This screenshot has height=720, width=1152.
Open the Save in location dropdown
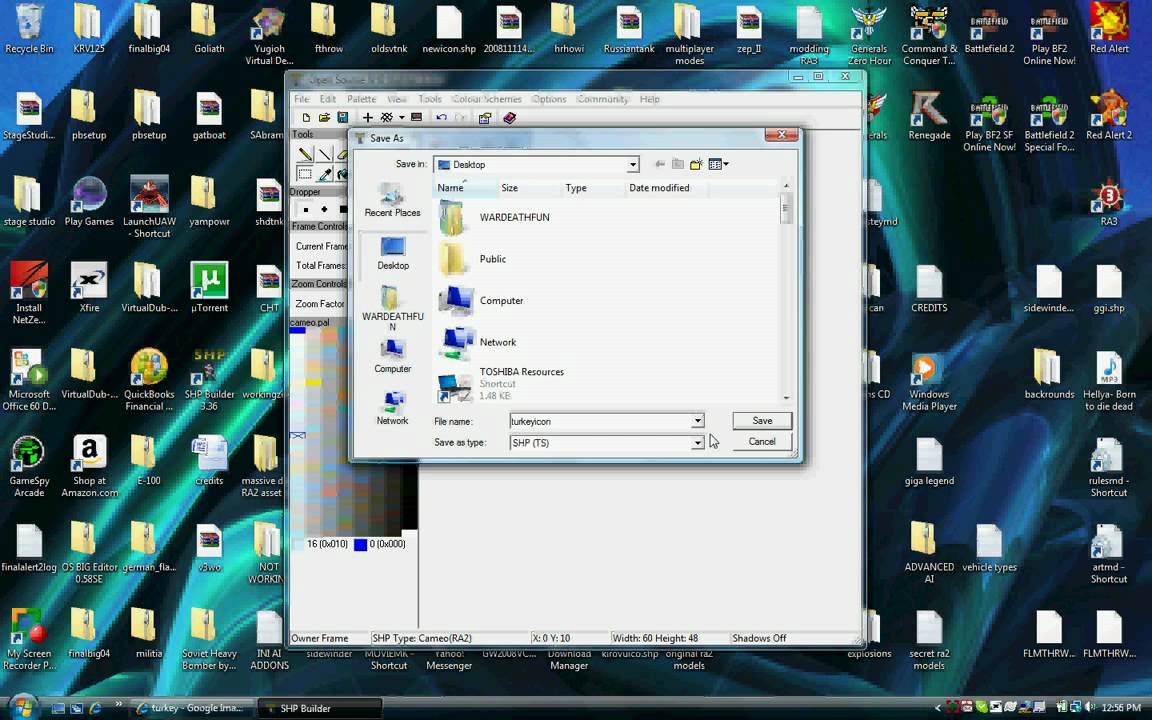point(632,164)
